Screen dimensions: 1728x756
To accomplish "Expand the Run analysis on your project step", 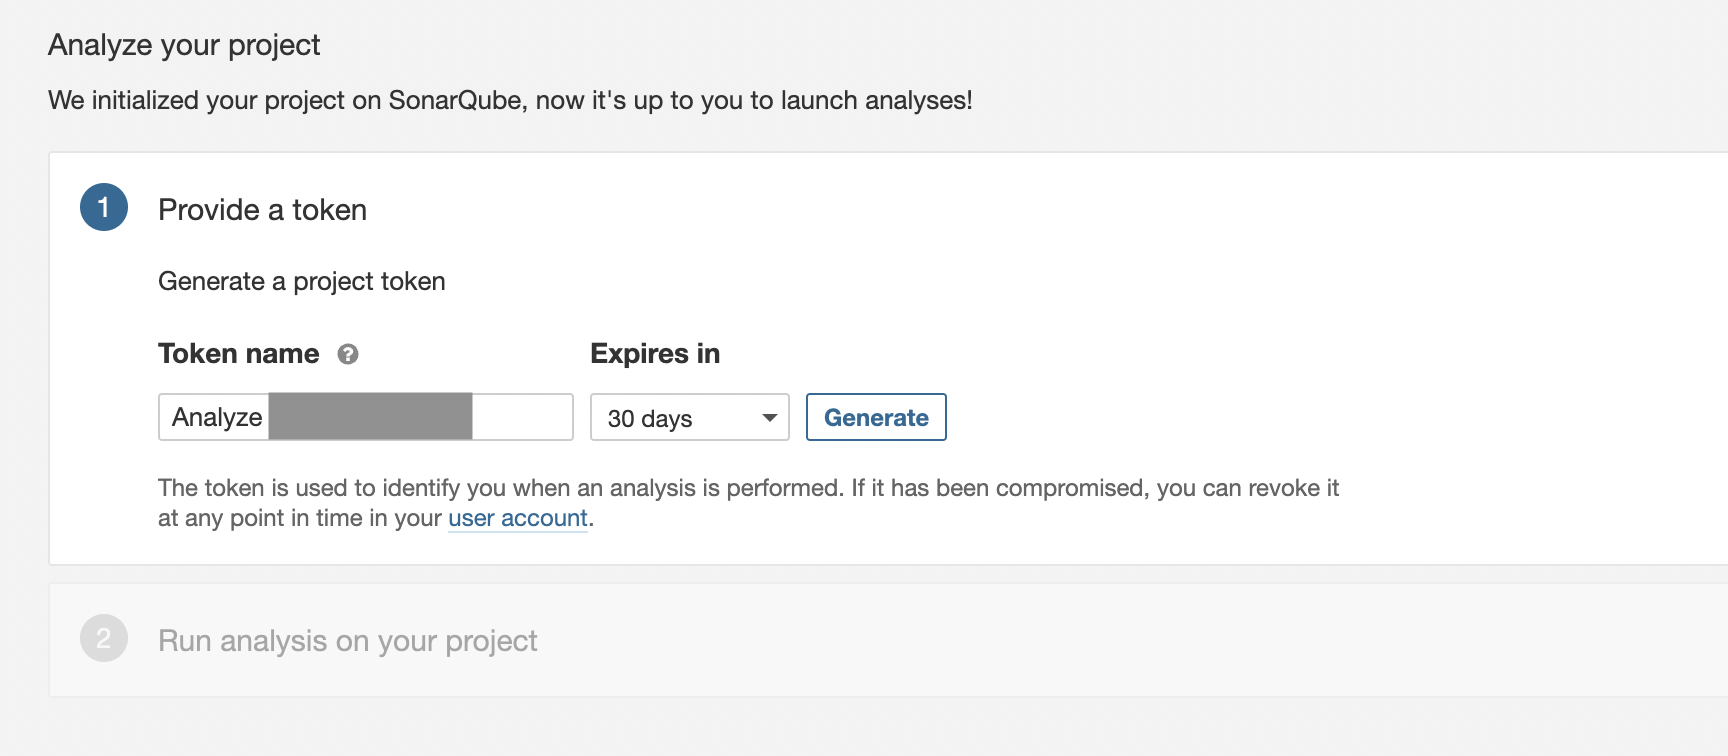I will (x=347, y=641).
